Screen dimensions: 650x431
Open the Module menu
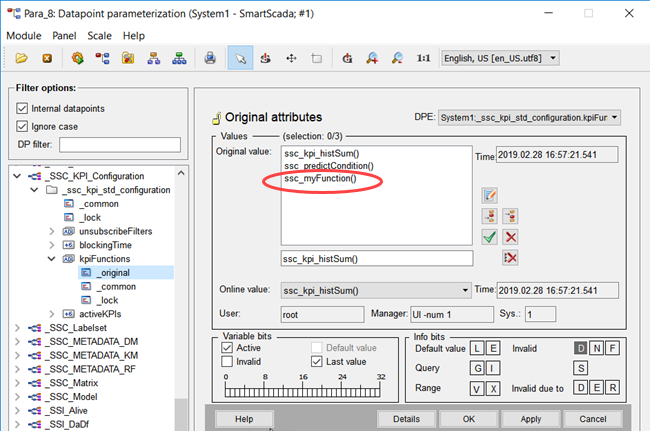tap(24, 35)
